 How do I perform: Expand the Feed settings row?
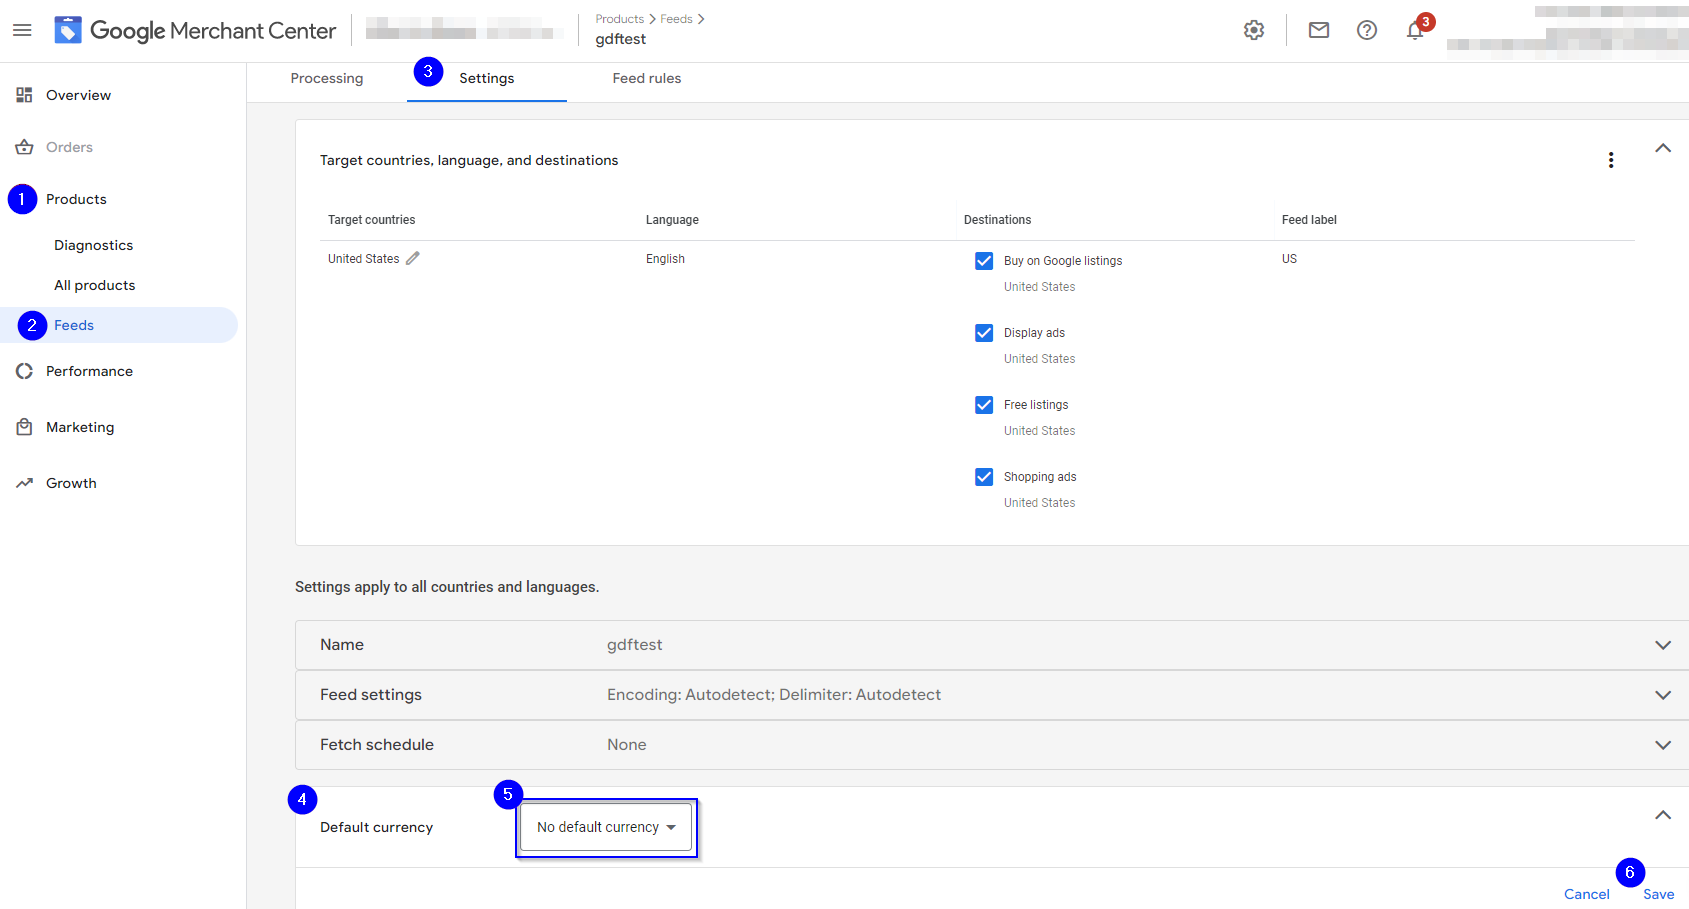tap(1662, 695)
